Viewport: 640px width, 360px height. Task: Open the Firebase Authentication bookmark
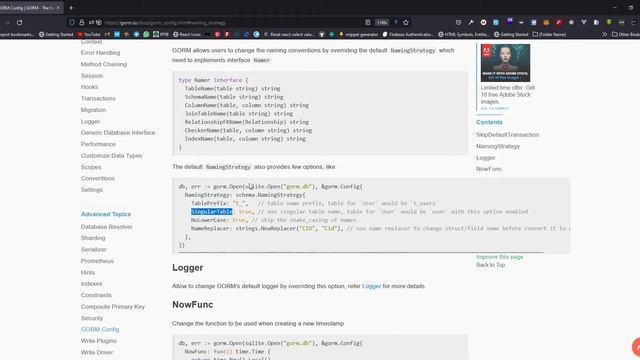[x=408, y=34]
